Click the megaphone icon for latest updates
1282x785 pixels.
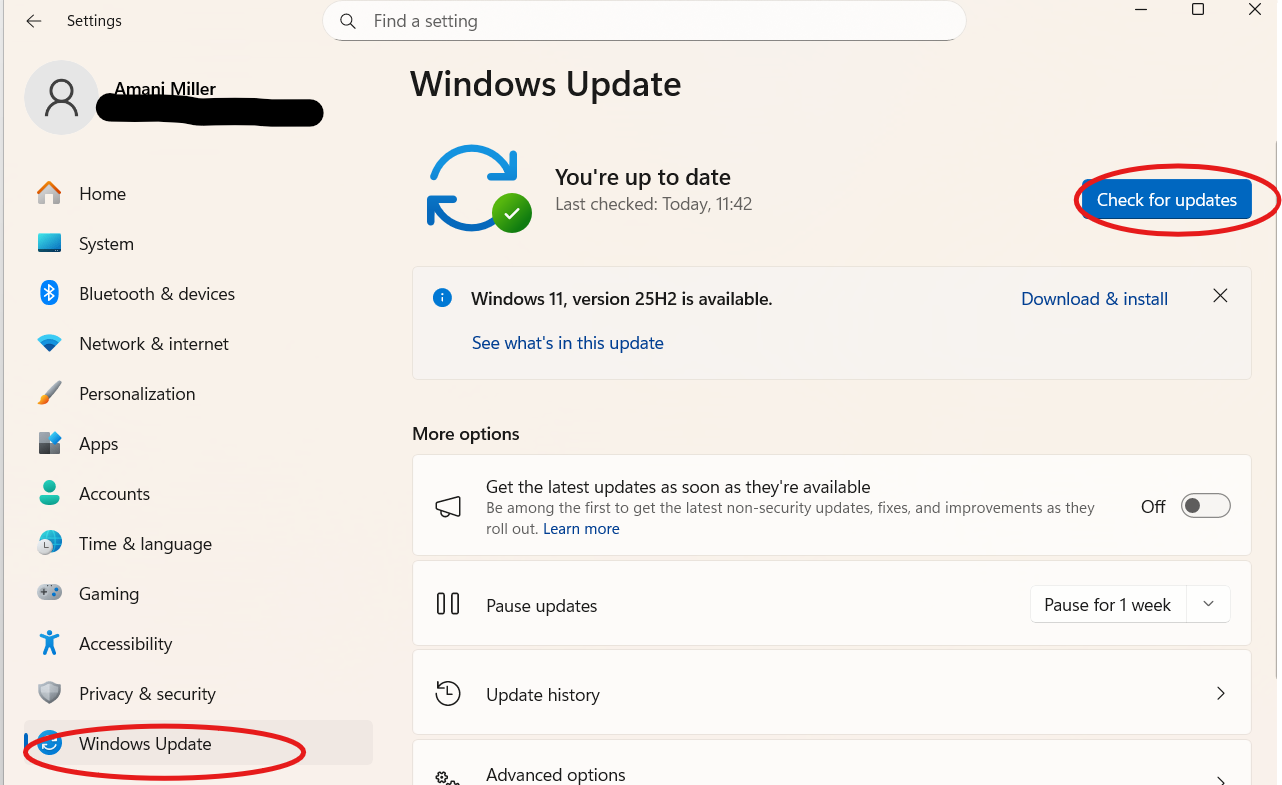click(448, 506)
